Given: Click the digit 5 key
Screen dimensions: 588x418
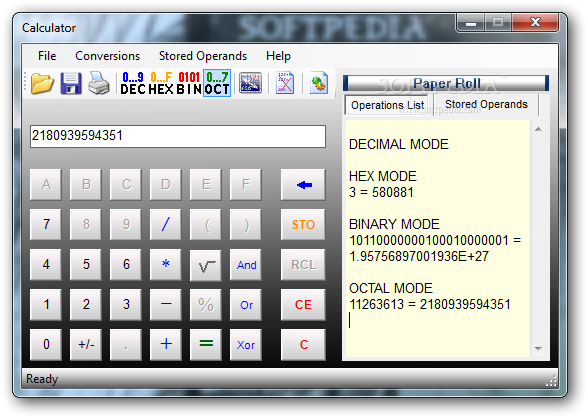Looking at the screenshot, I should pyautogui.click(x=86, y=265).
